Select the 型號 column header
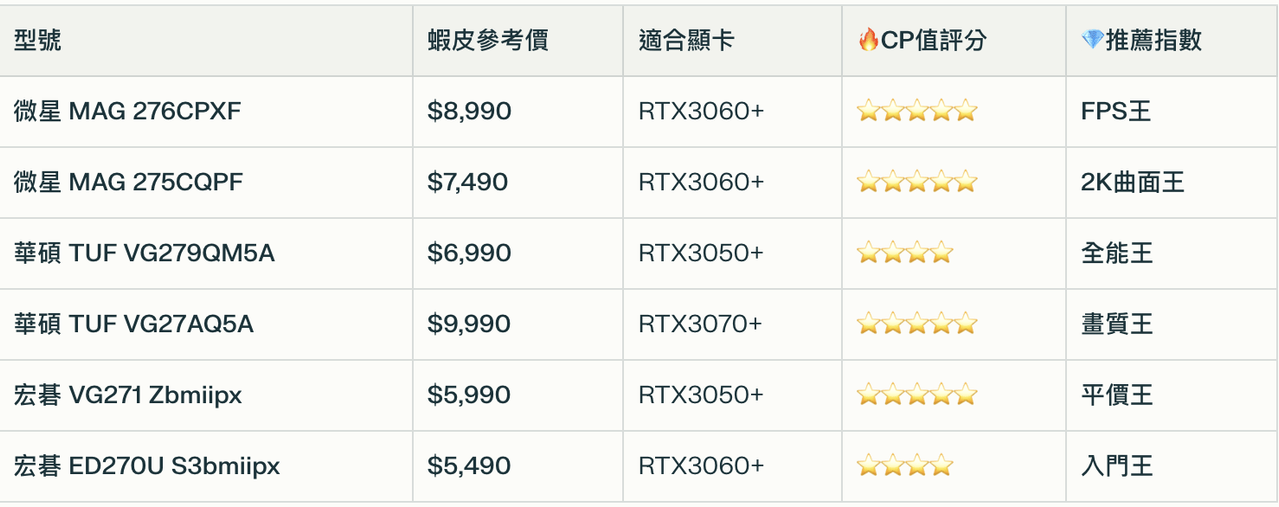This screenshot has width=1279, height=507. [x=38, y=40]
